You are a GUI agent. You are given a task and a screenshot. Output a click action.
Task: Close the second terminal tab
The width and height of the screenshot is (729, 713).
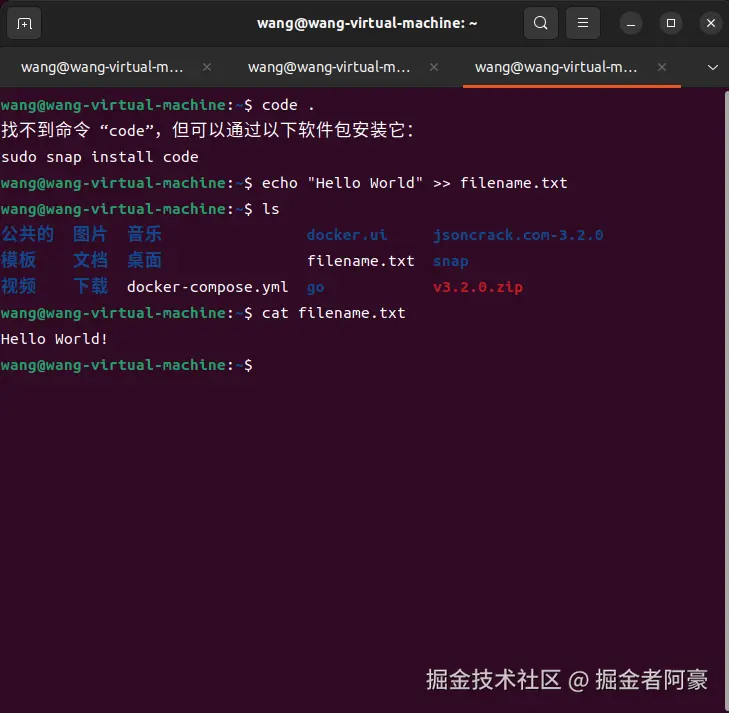point(434,67)
